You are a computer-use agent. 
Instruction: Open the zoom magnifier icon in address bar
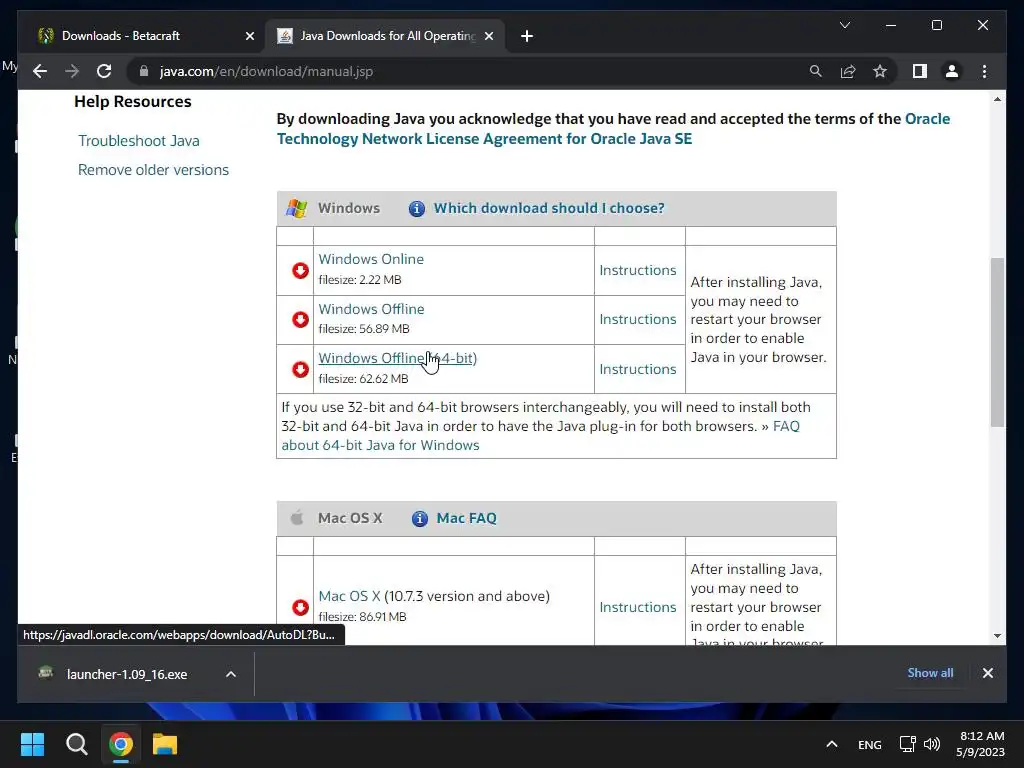(816, 71)
